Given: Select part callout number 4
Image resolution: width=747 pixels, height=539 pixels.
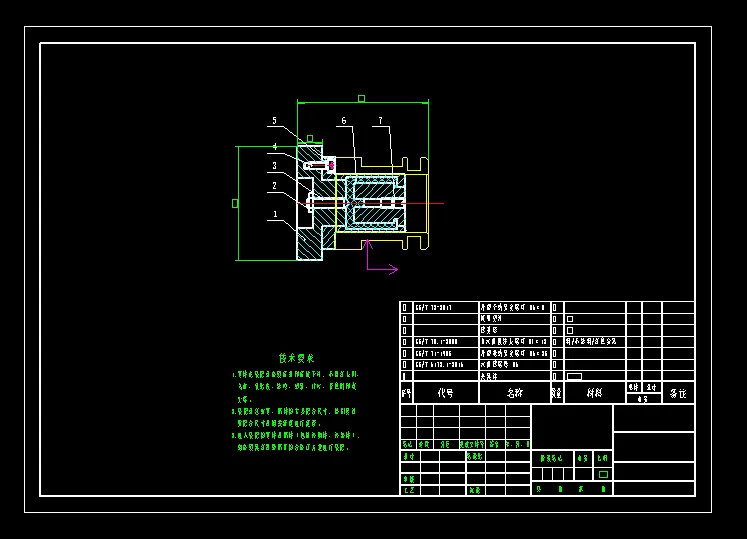Looking at the screenshot, I should 275,147.
